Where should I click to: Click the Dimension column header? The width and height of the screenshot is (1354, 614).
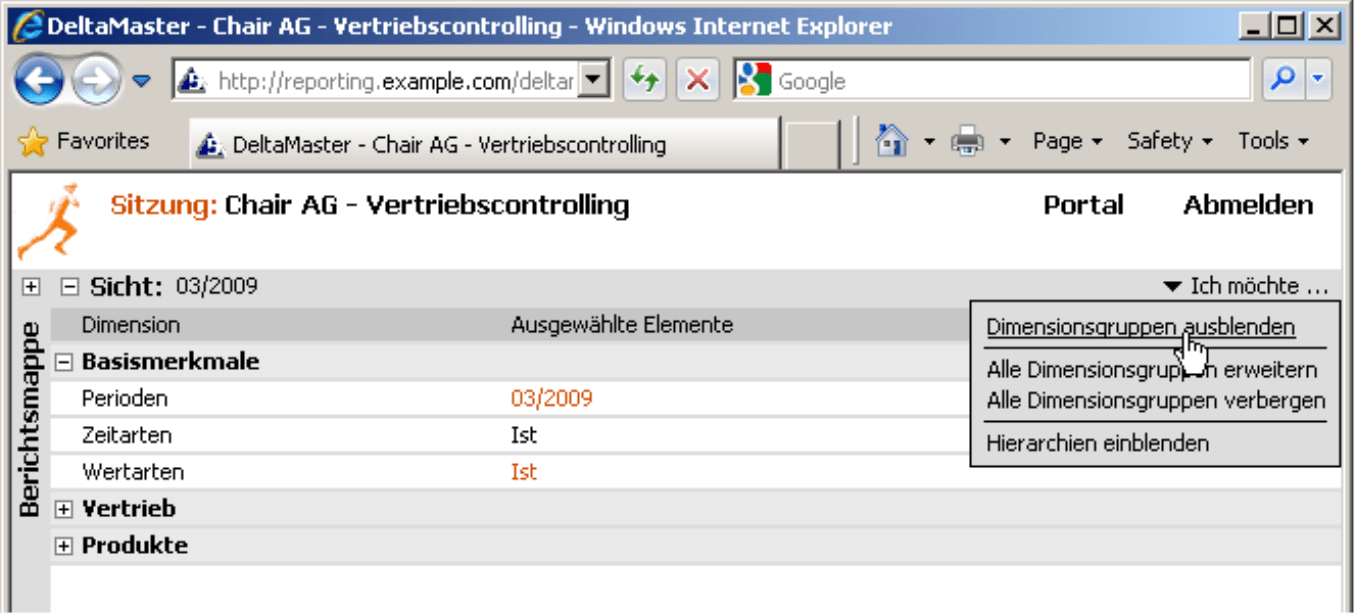131,325
